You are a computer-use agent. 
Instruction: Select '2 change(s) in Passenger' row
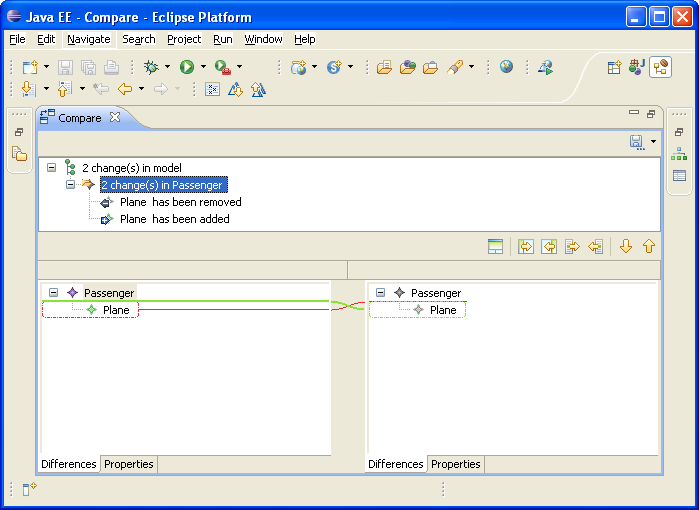164,185
